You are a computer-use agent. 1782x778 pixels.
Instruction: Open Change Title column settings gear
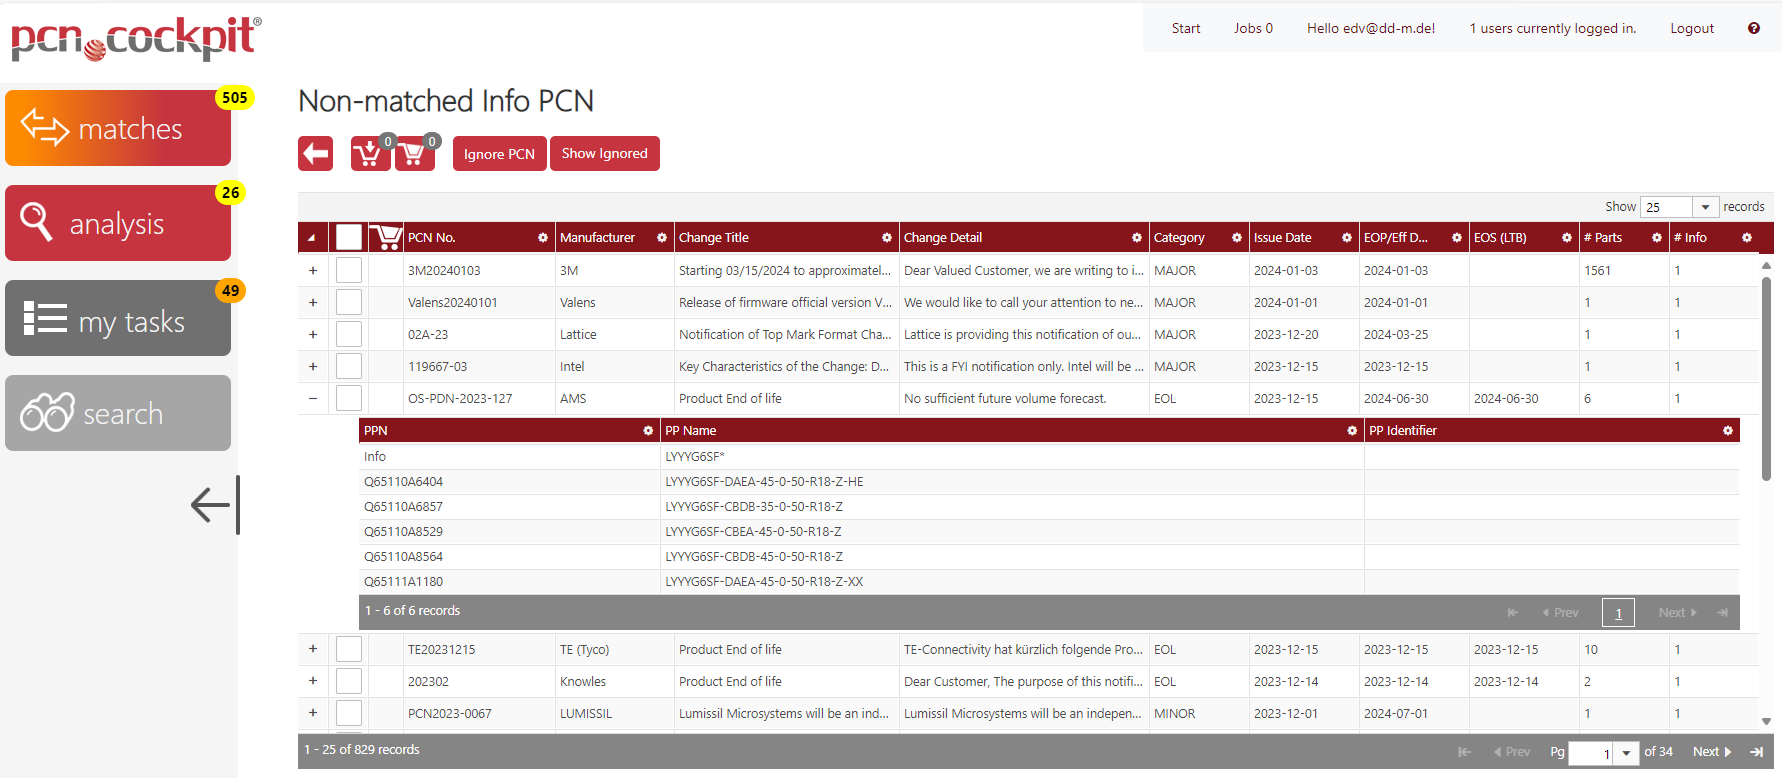[887, 237]
